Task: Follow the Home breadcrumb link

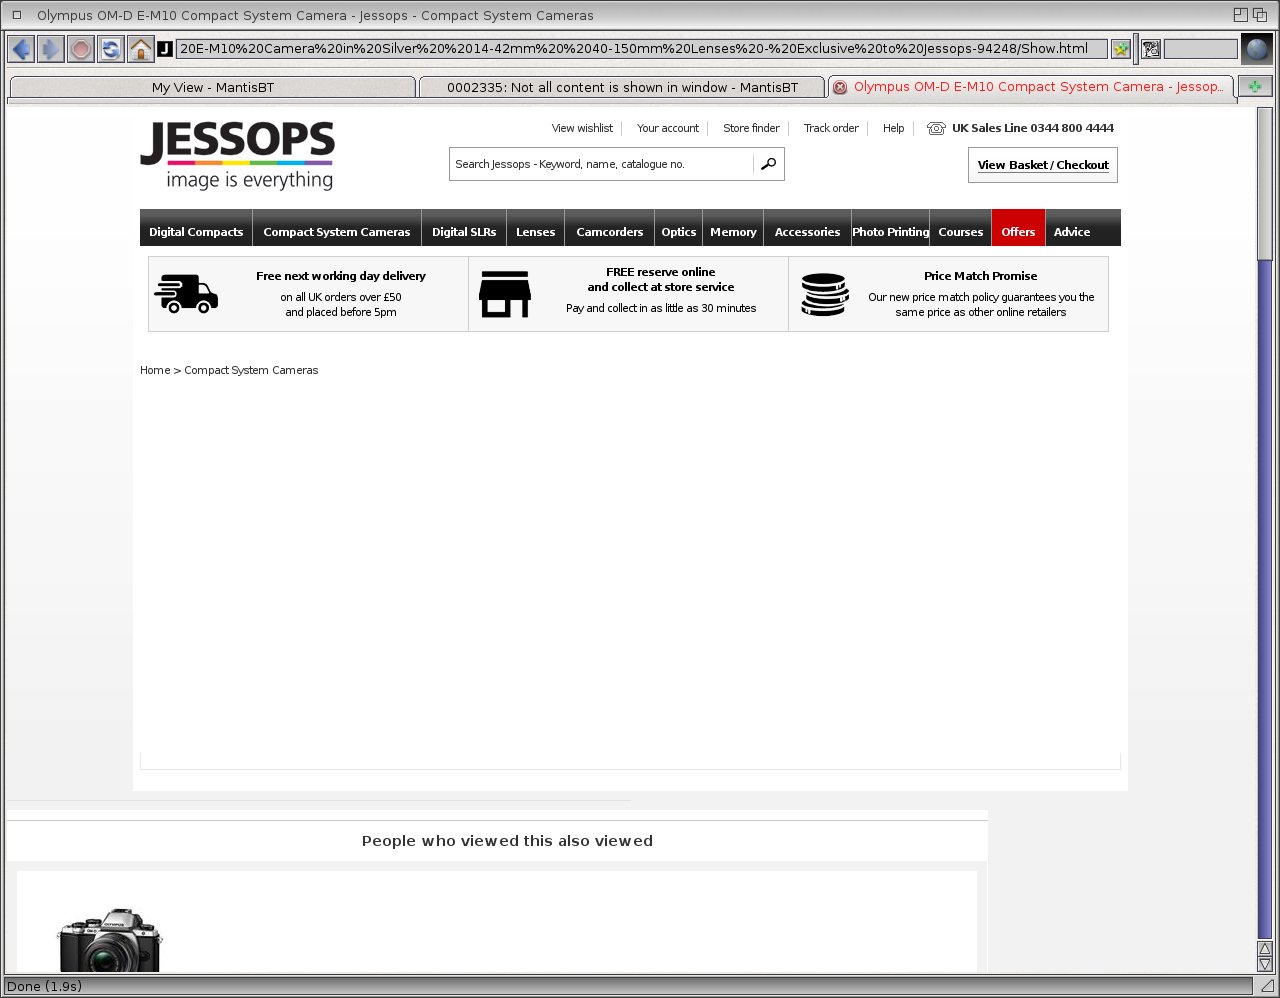Action: (155, 370)
